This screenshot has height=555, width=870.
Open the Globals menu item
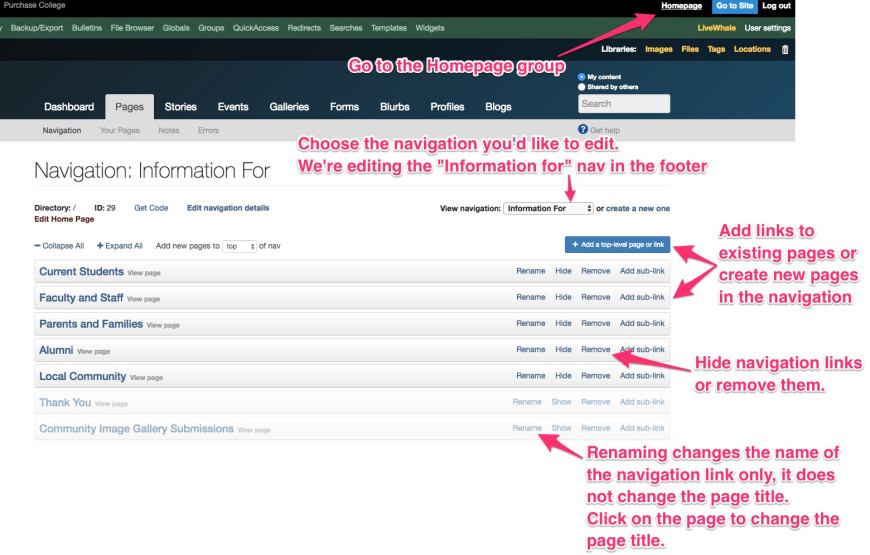tap(176, 28)
